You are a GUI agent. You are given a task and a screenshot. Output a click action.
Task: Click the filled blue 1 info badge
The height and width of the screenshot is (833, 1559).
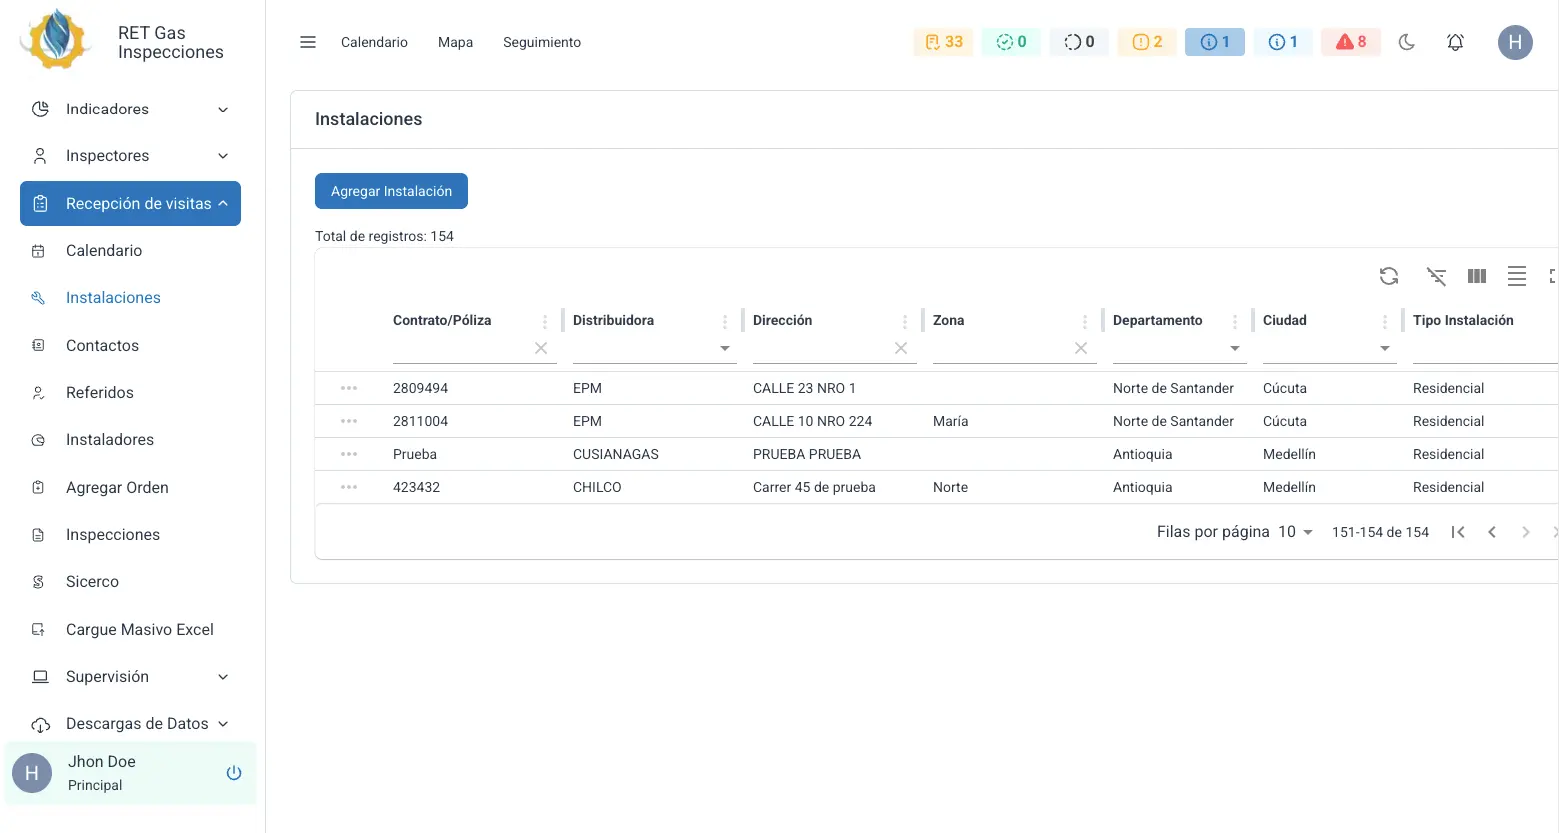click(x=1215, y=42)
